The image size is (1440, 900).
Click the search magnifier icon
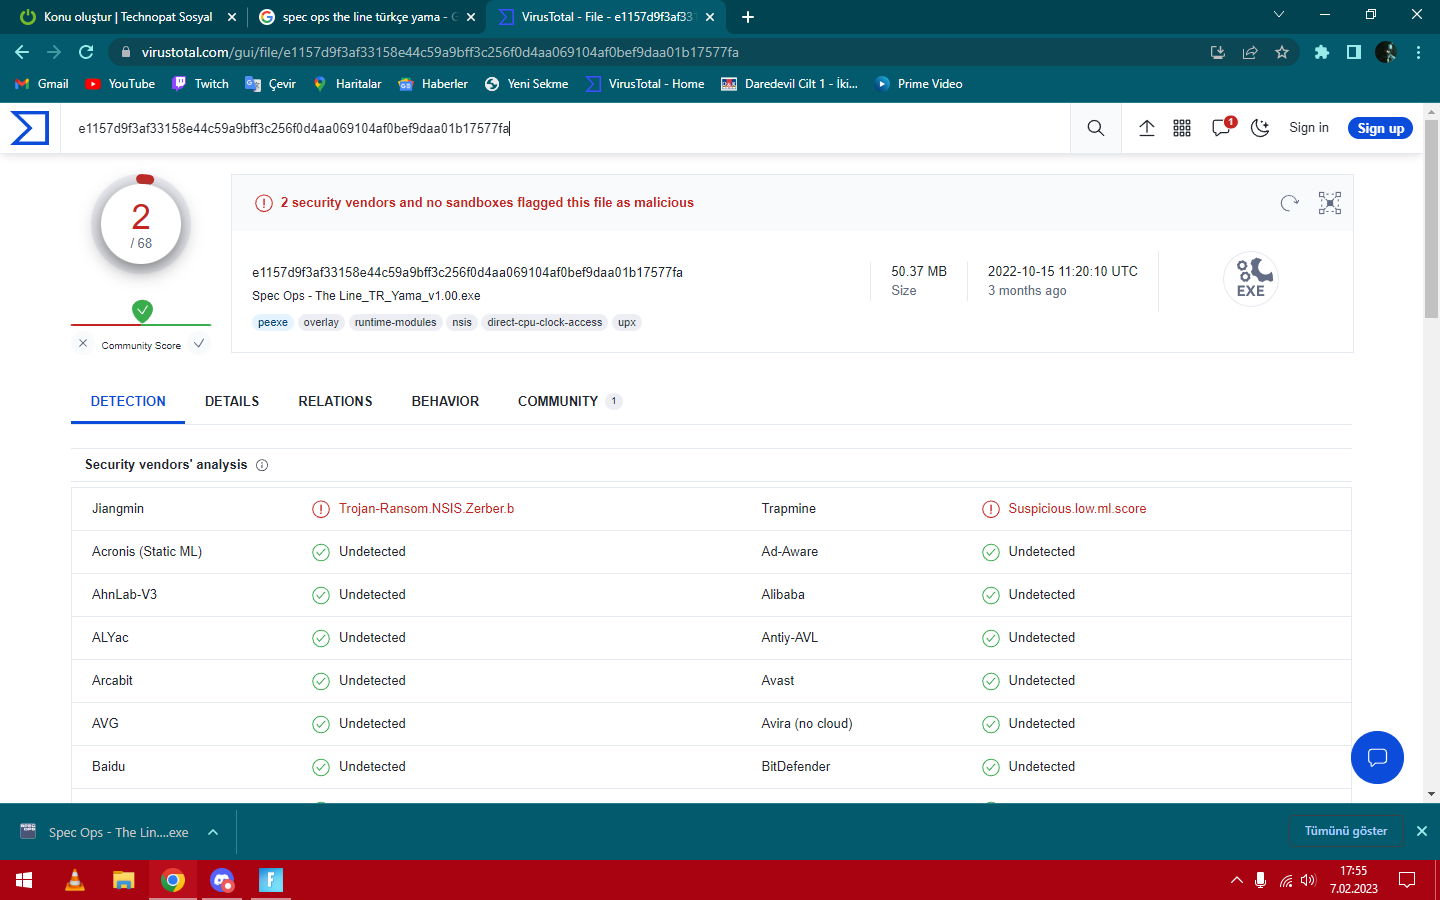pos(1096,128)
